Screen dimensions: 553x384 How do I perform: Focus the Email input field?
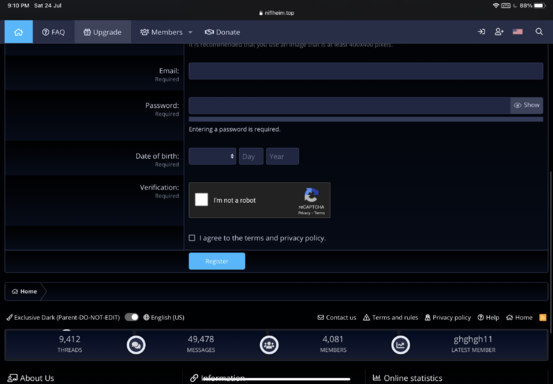point(366,71)
